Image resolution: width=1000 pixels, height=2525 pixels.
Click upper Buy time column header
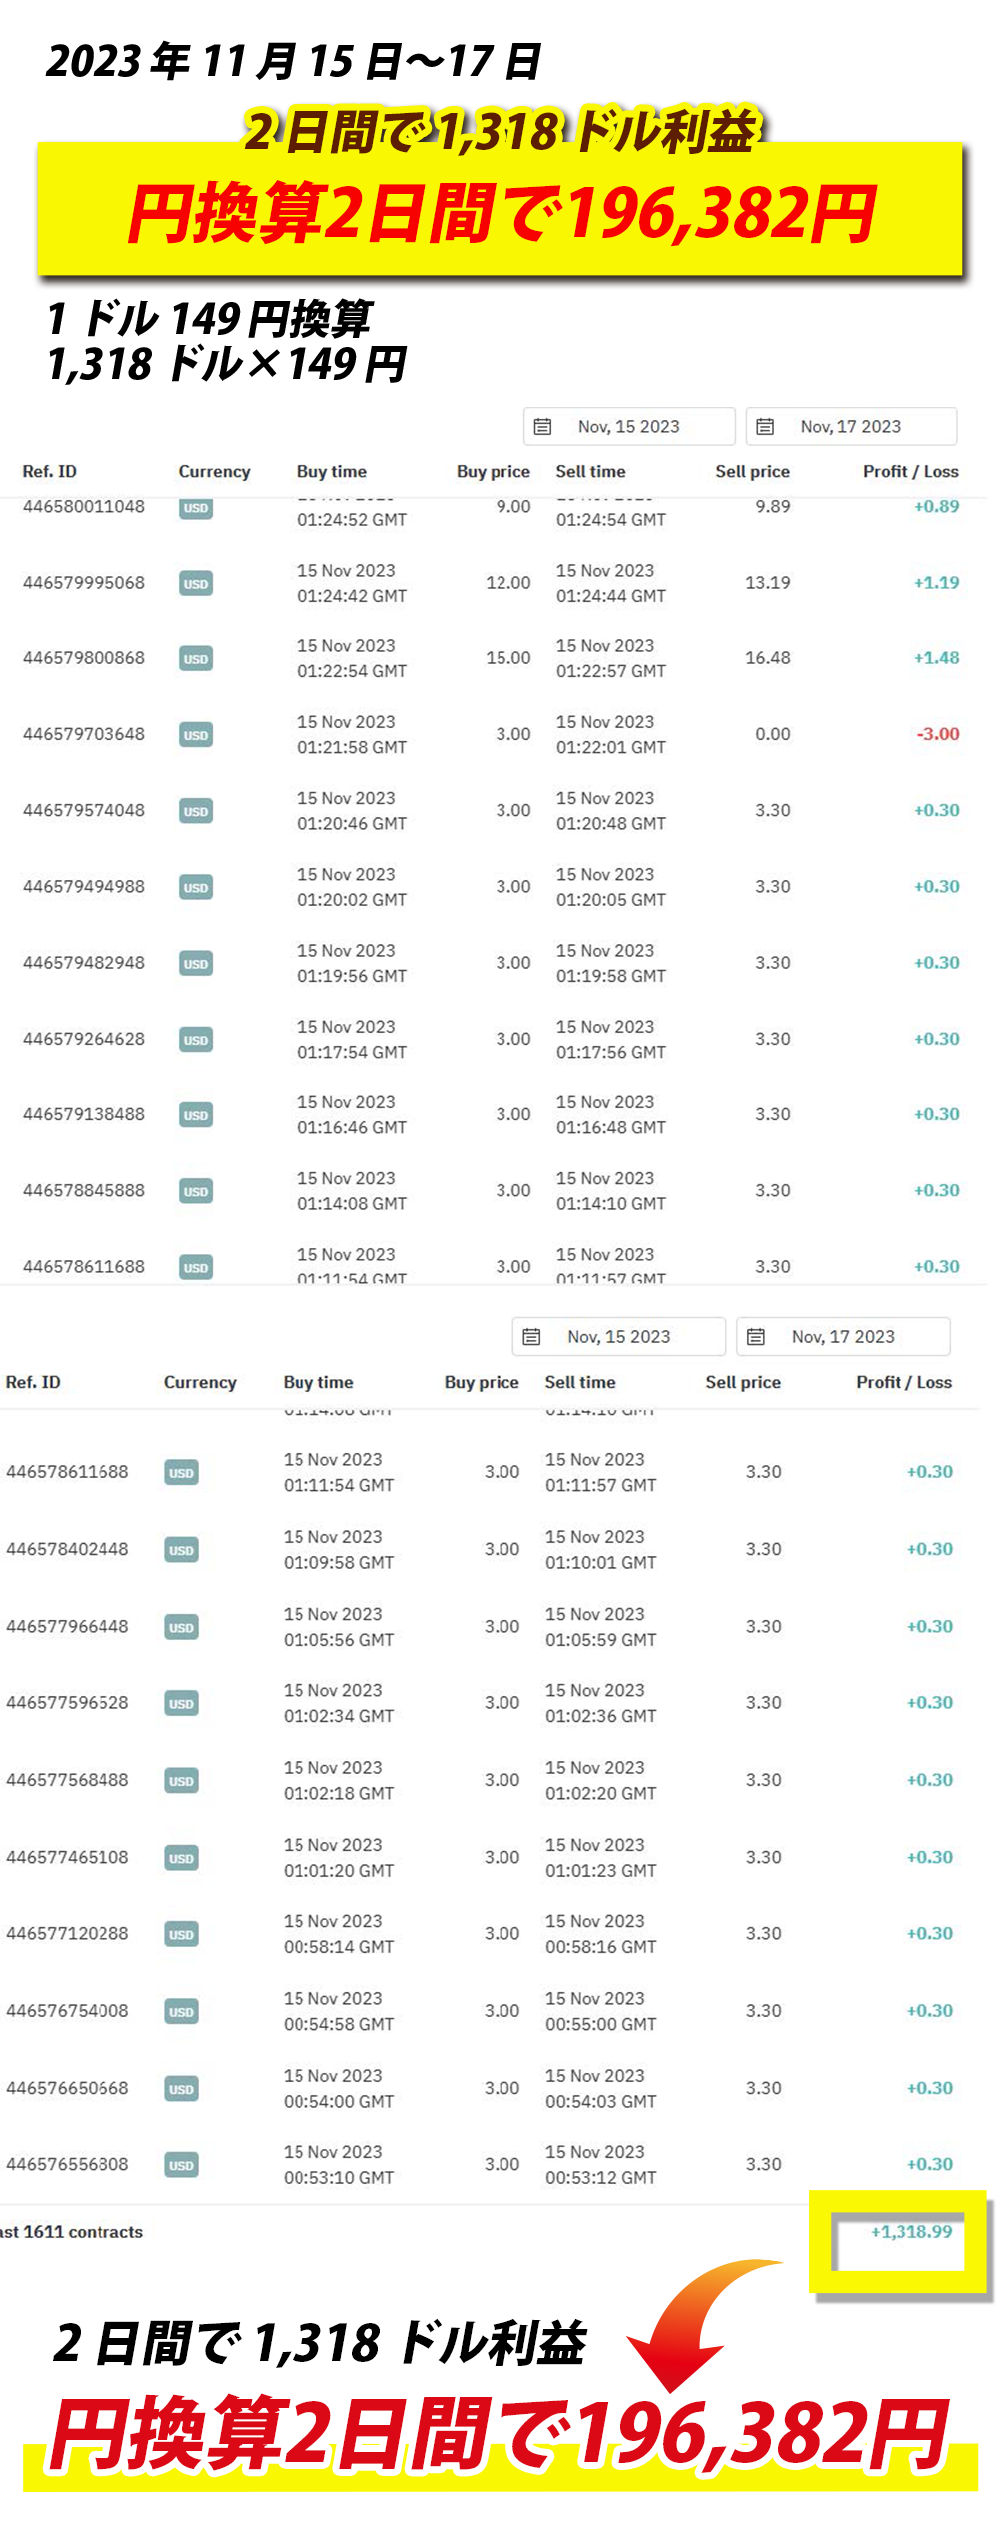point(331,471)
